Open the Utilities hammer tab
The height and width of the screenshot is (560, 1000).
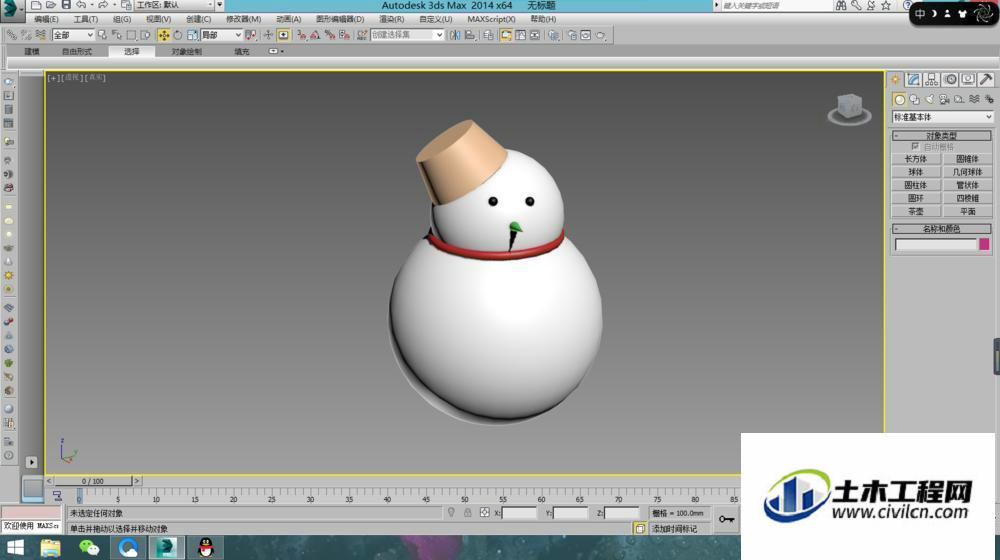[x=986, y=79]
